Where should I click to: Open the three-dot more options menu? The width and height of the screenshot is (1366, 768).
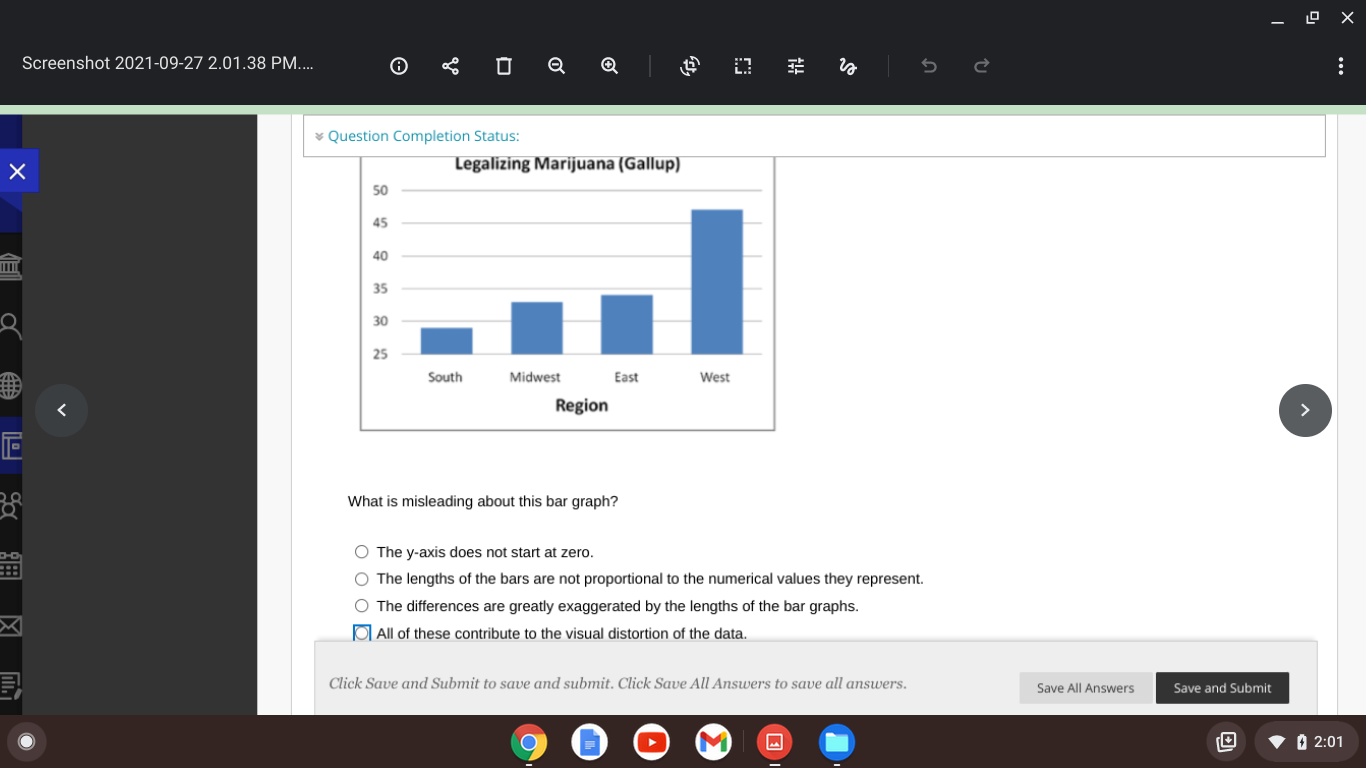coord(1340,66)
